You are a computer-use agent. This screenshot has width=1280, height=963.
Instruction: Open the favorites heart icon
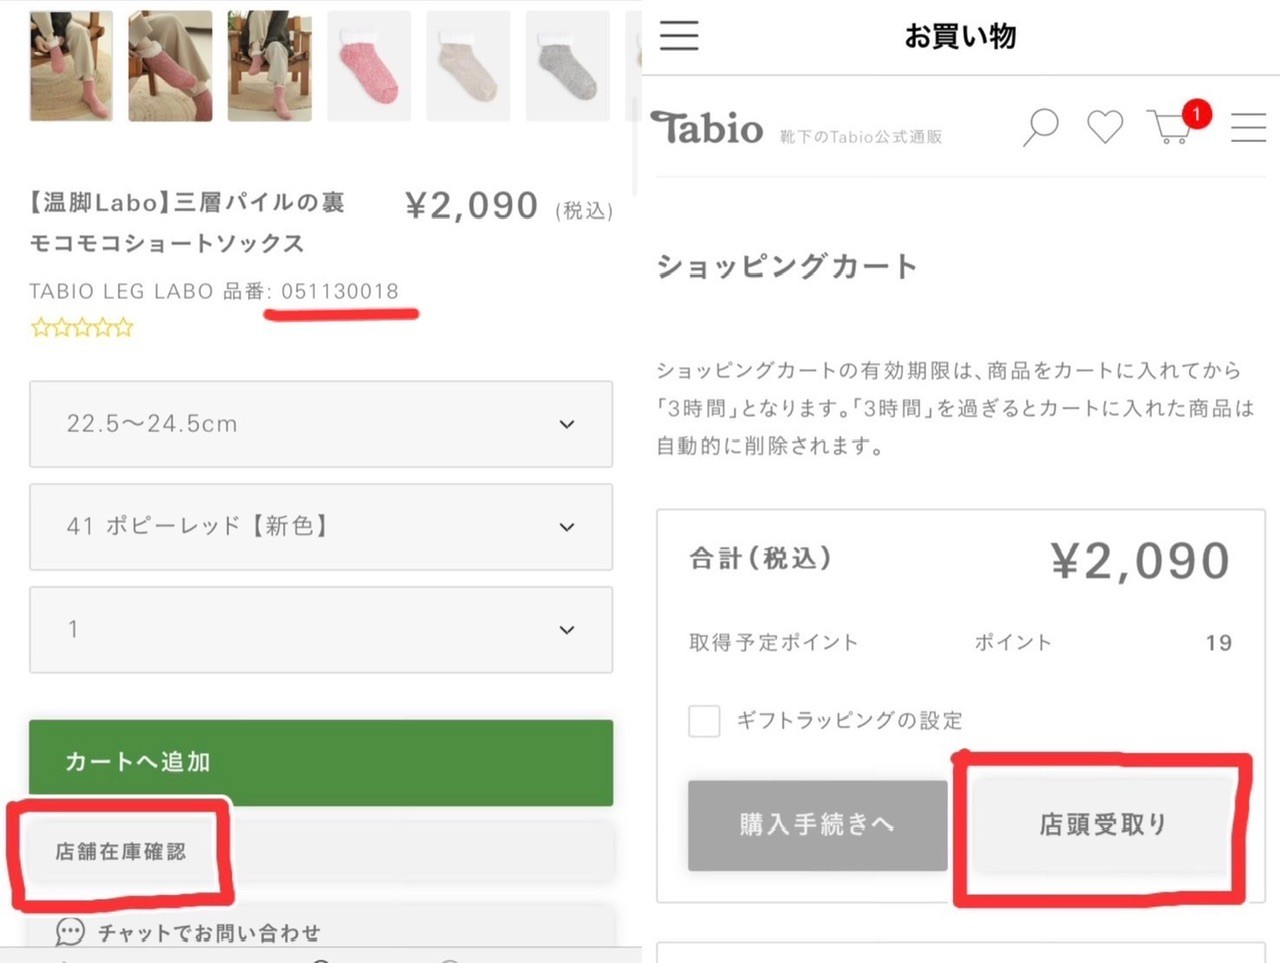[x=1105, y=127]
